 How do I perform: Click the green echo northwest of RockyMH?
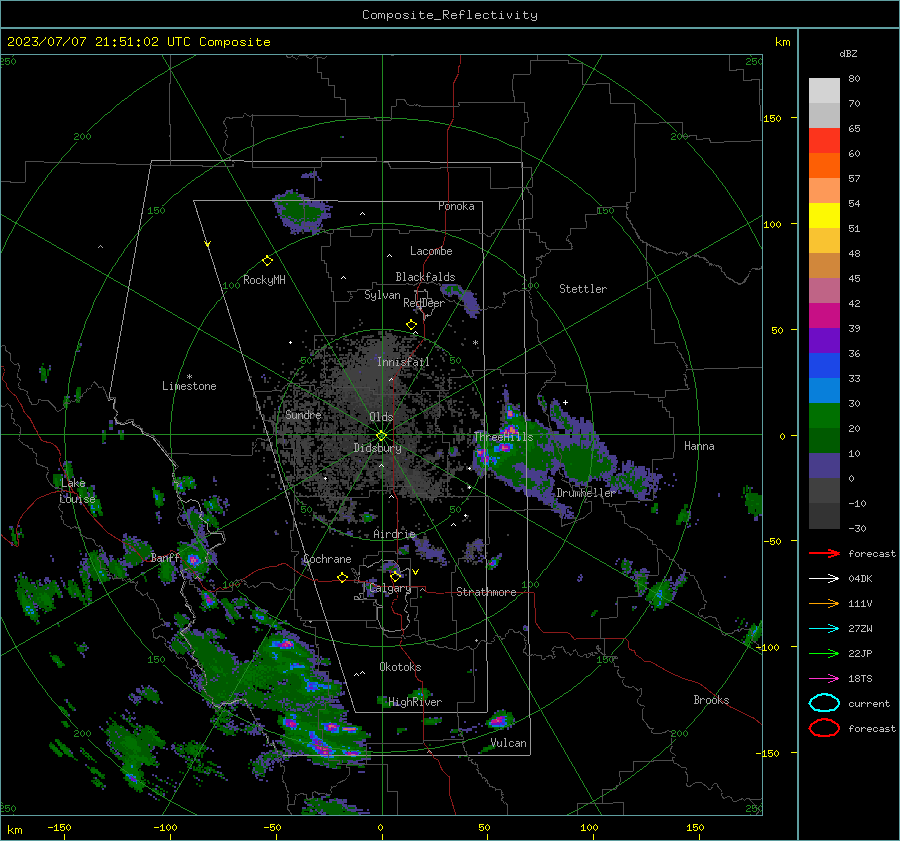tap(301, 211)
